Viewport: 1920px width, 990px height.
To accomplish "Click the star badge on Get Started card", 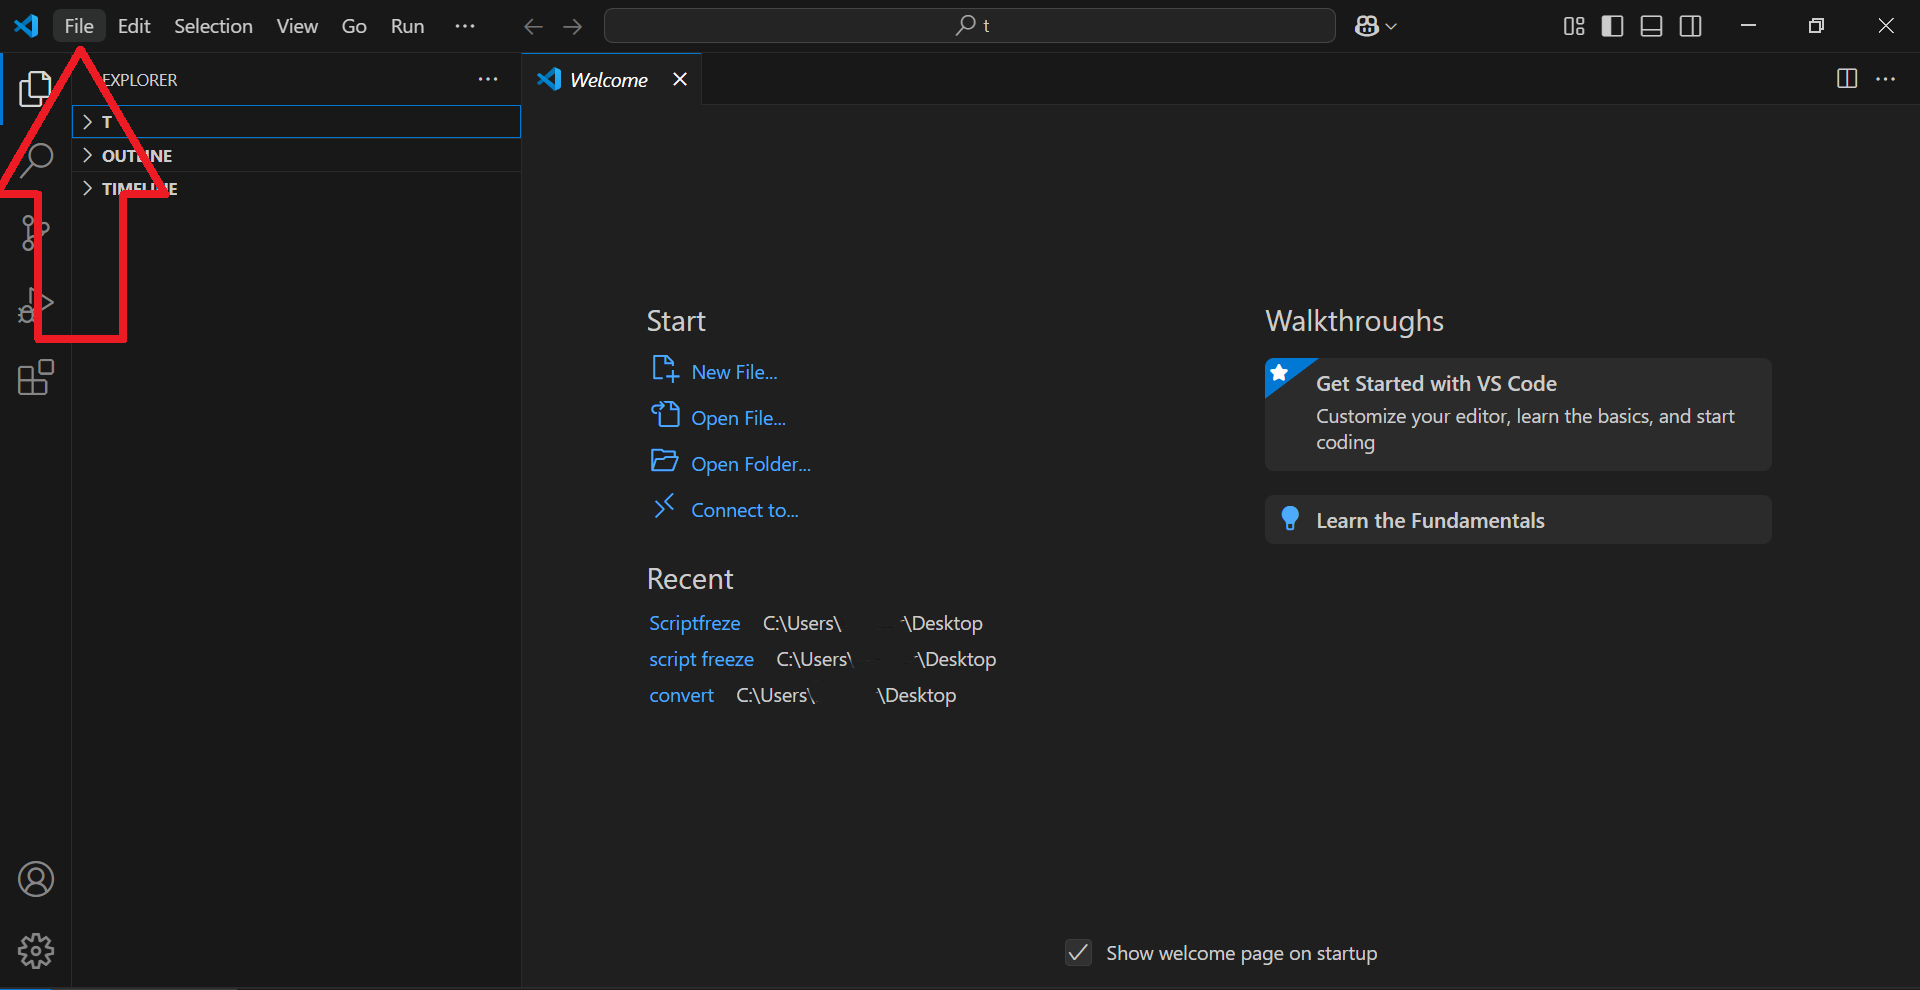I will tap(1279, 373).
